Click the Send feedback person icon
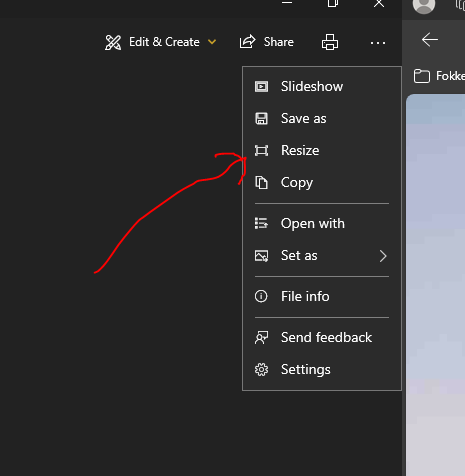Screen dimensions: 465x476 261,337
